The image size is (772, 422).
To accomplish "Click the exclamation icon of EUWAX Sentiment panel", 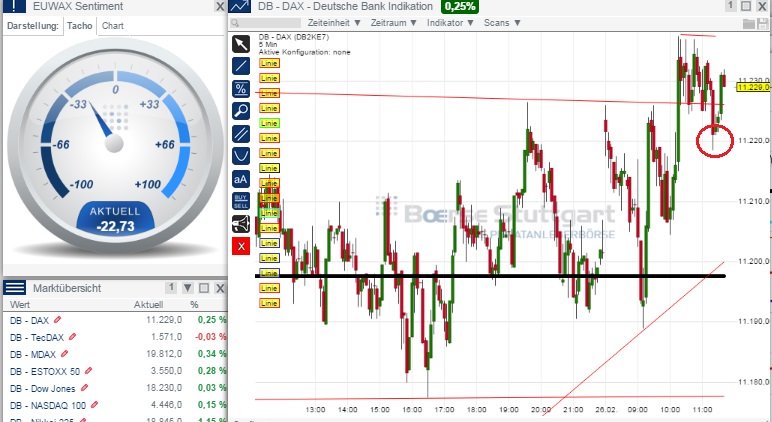I will tap(14, 6).
